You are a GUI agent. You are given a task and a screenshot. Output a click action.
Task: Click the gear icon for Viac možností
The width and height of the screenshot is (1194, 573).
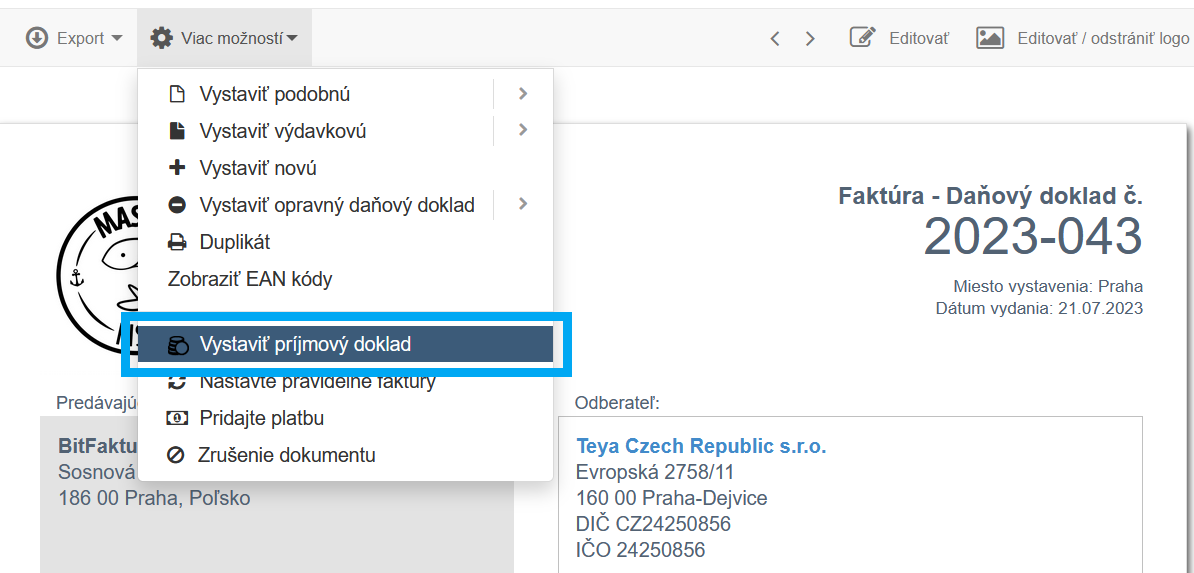click(161, 38)
